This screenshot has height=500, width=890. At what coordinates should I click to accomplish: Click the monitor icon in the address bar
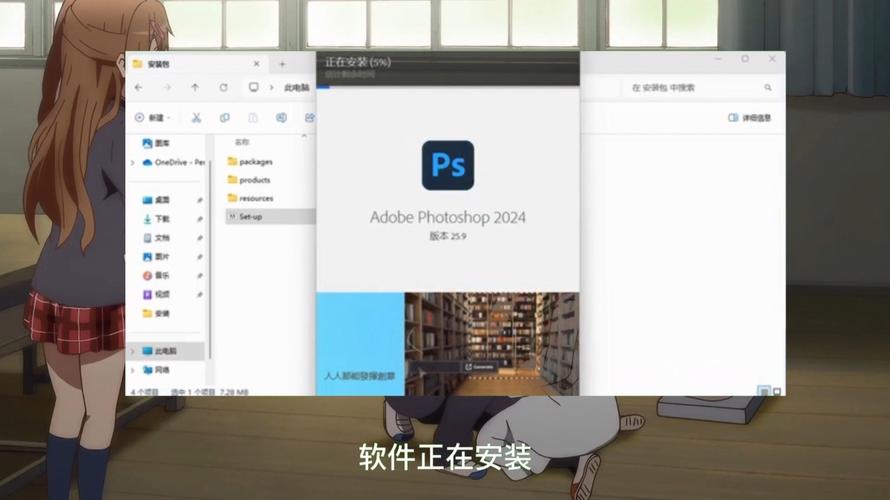pyautogui.click(x=254, y=87)
